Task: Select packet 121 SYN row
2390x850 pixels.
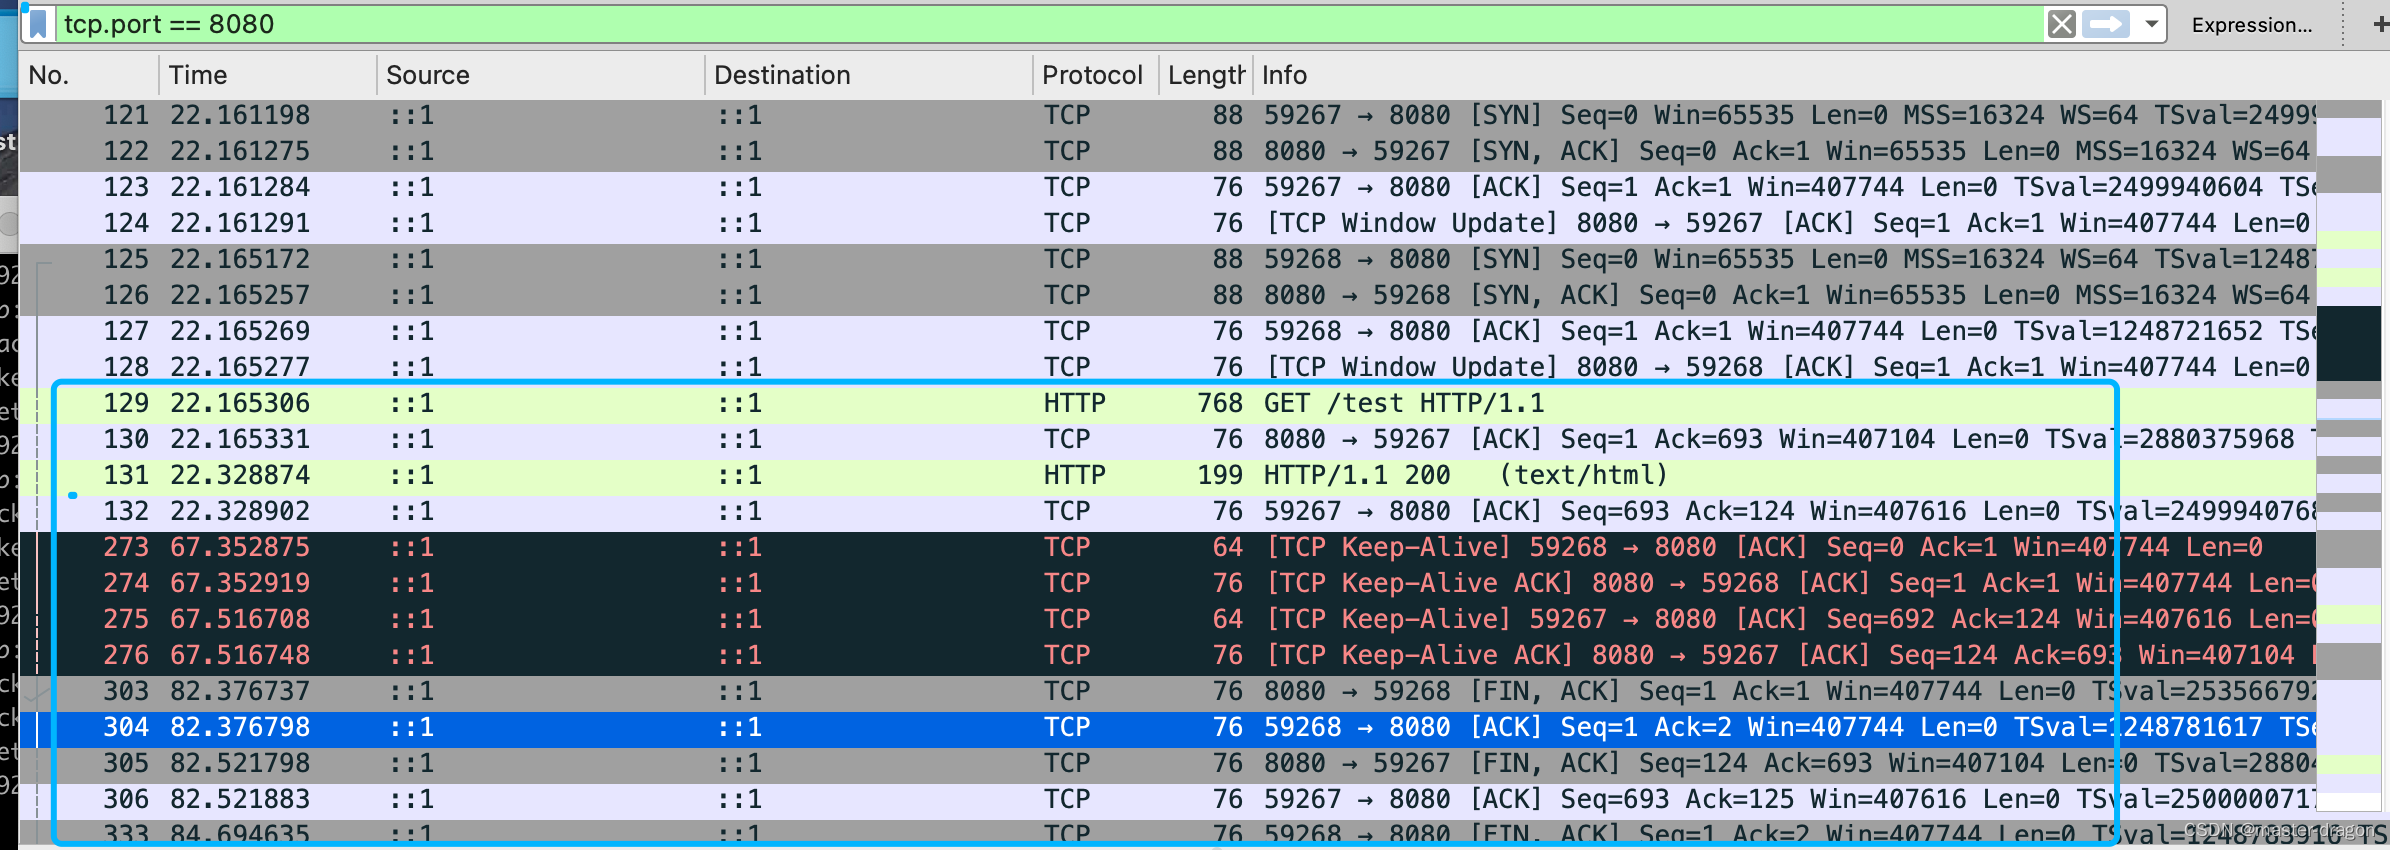Action: pos(1168,116)
